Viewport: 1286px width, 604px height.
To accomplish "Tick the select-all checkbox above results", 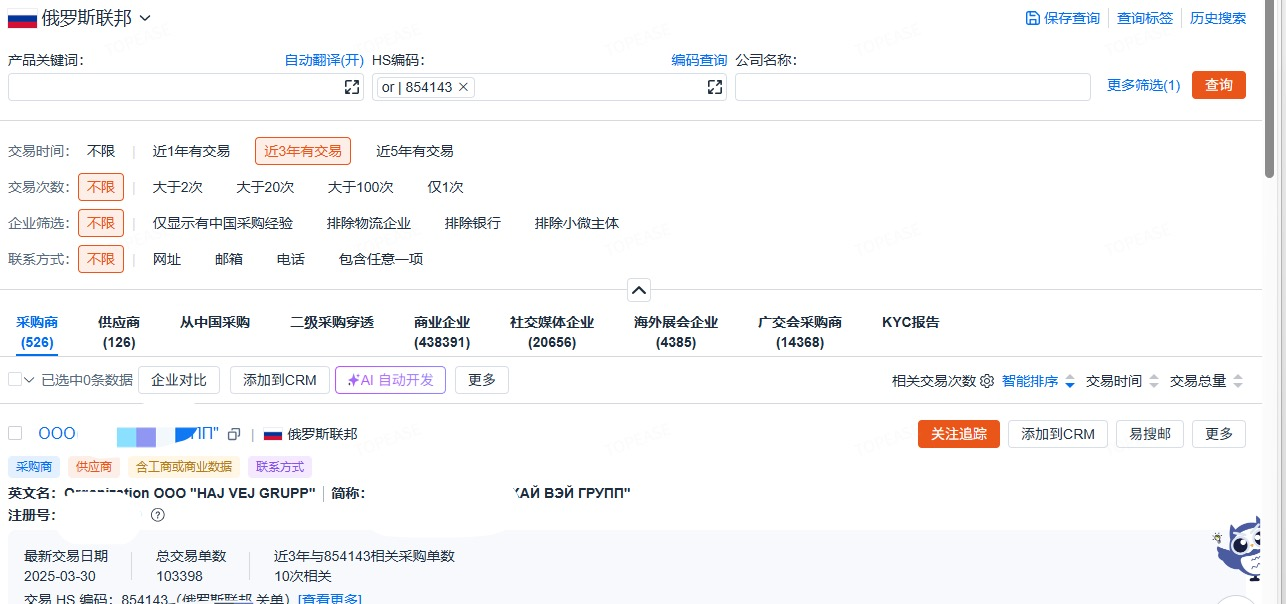I will click(x=15, y=380).
